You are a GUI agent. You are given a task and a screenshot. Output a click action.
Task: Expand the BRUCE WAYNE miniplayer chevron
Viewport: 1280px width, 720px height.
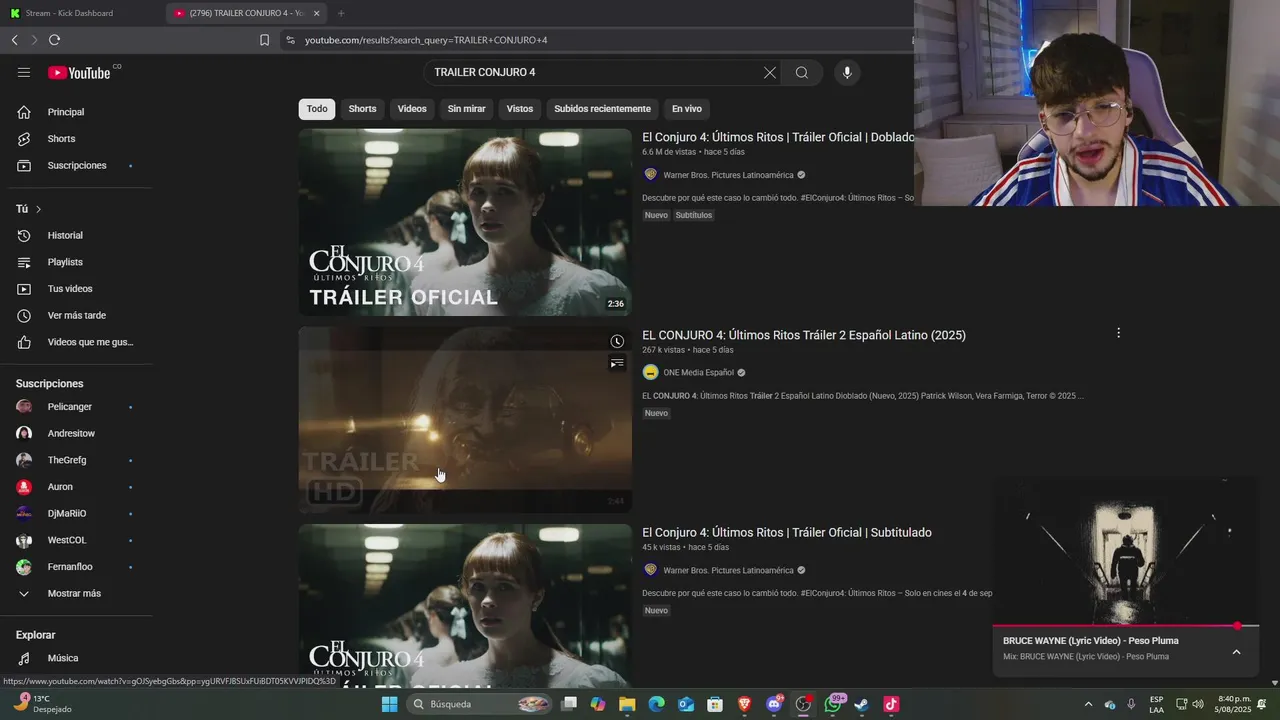(1236, 652)
